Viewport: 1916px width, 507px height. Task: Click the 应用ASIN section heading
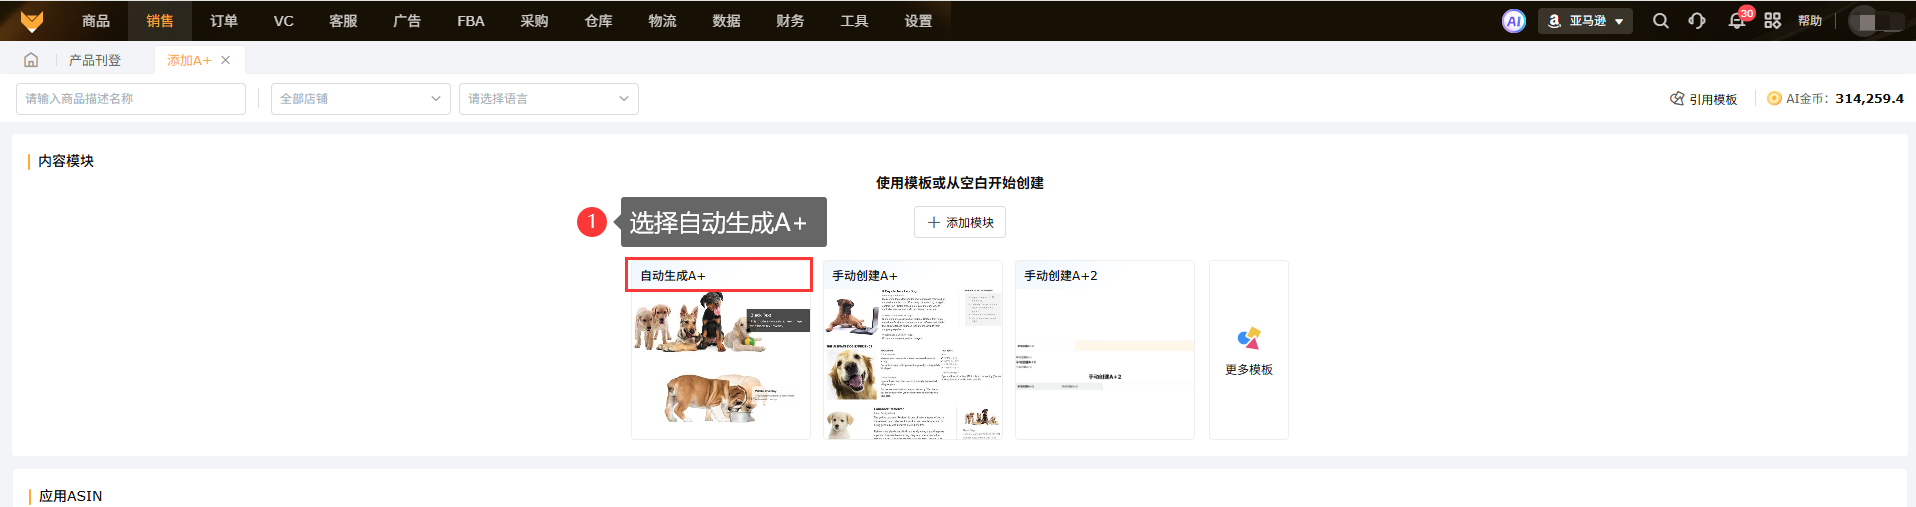70,496
